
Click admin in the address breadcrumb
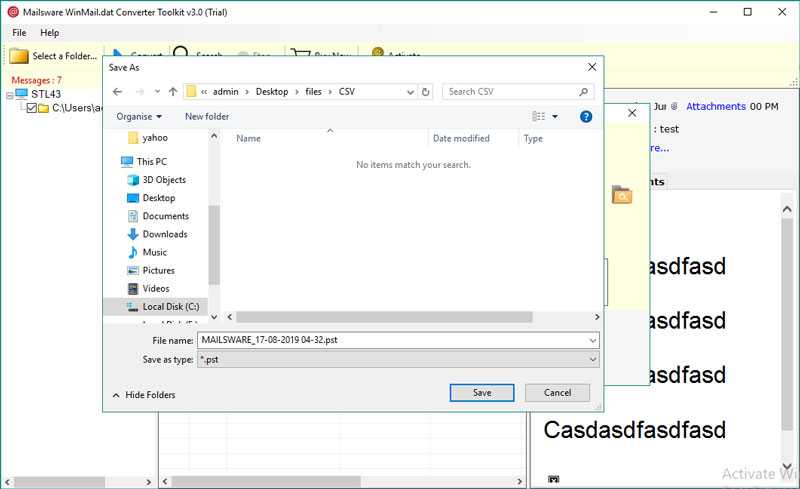coord(226,92)
